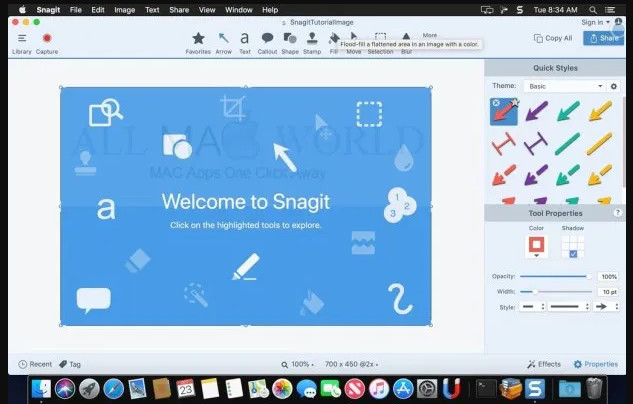The image size is (633, 404).
Task: Open Safari from the Dock
Action: 113,389
